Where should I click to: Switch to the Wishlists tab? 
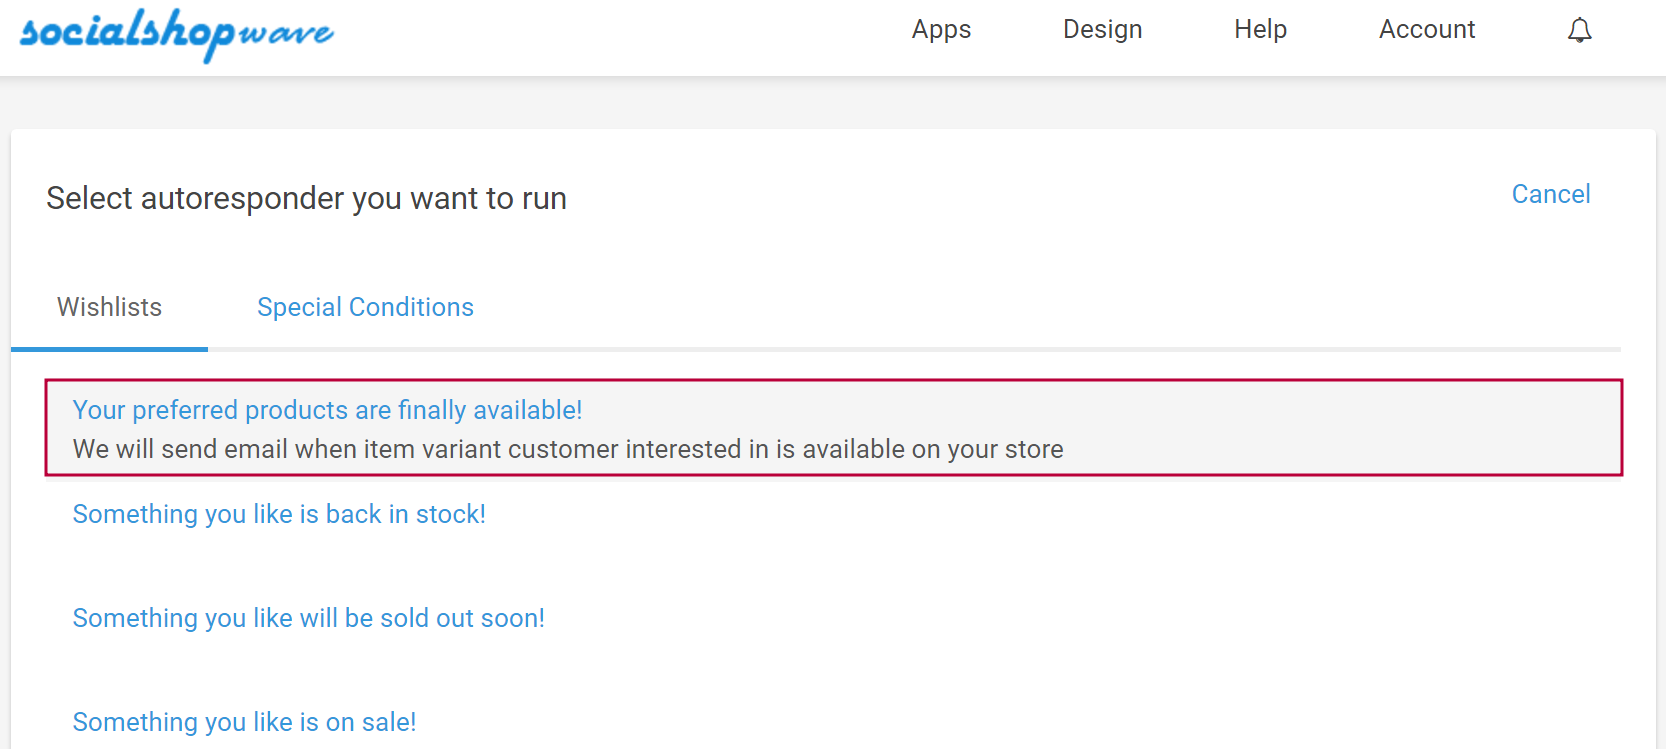click(109, 307)
